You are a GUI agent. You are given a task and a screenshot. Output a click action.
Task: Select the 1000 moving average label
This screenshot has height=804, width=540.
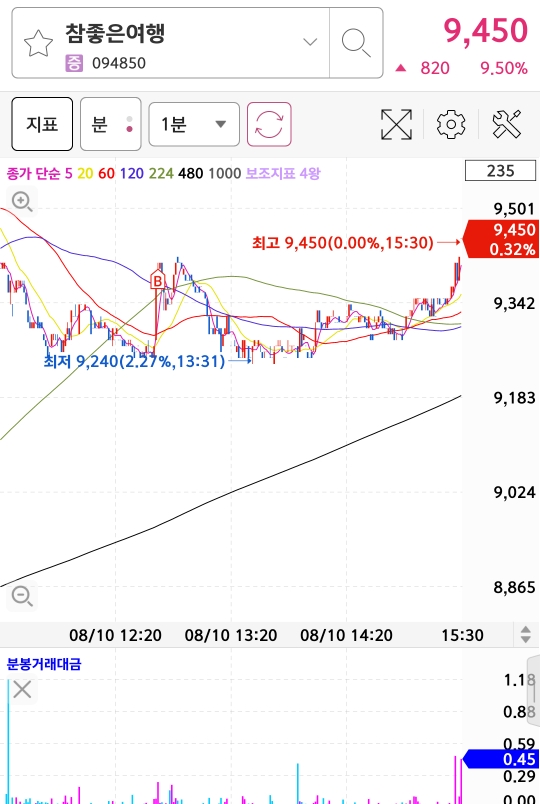click(x=224, y=173)
